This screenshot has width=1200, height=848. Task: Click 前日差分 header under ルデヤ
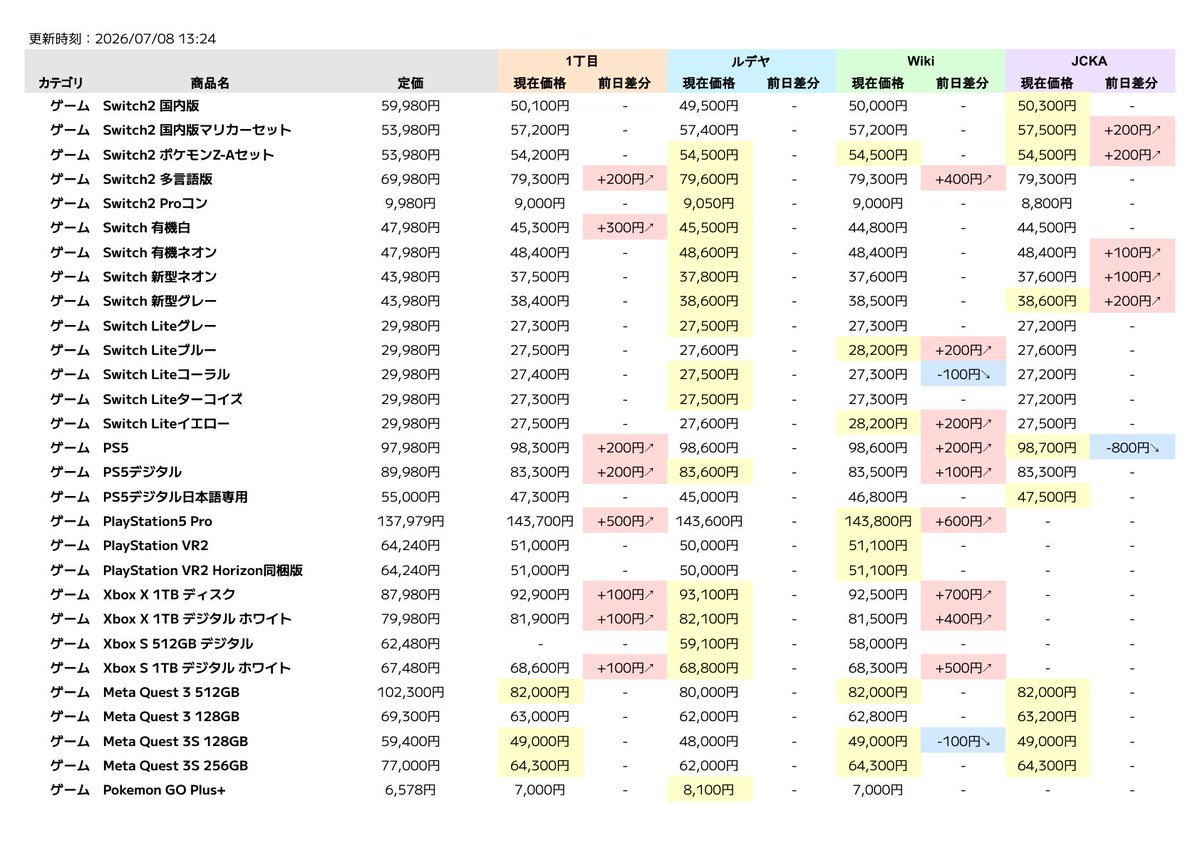point(794,84)
